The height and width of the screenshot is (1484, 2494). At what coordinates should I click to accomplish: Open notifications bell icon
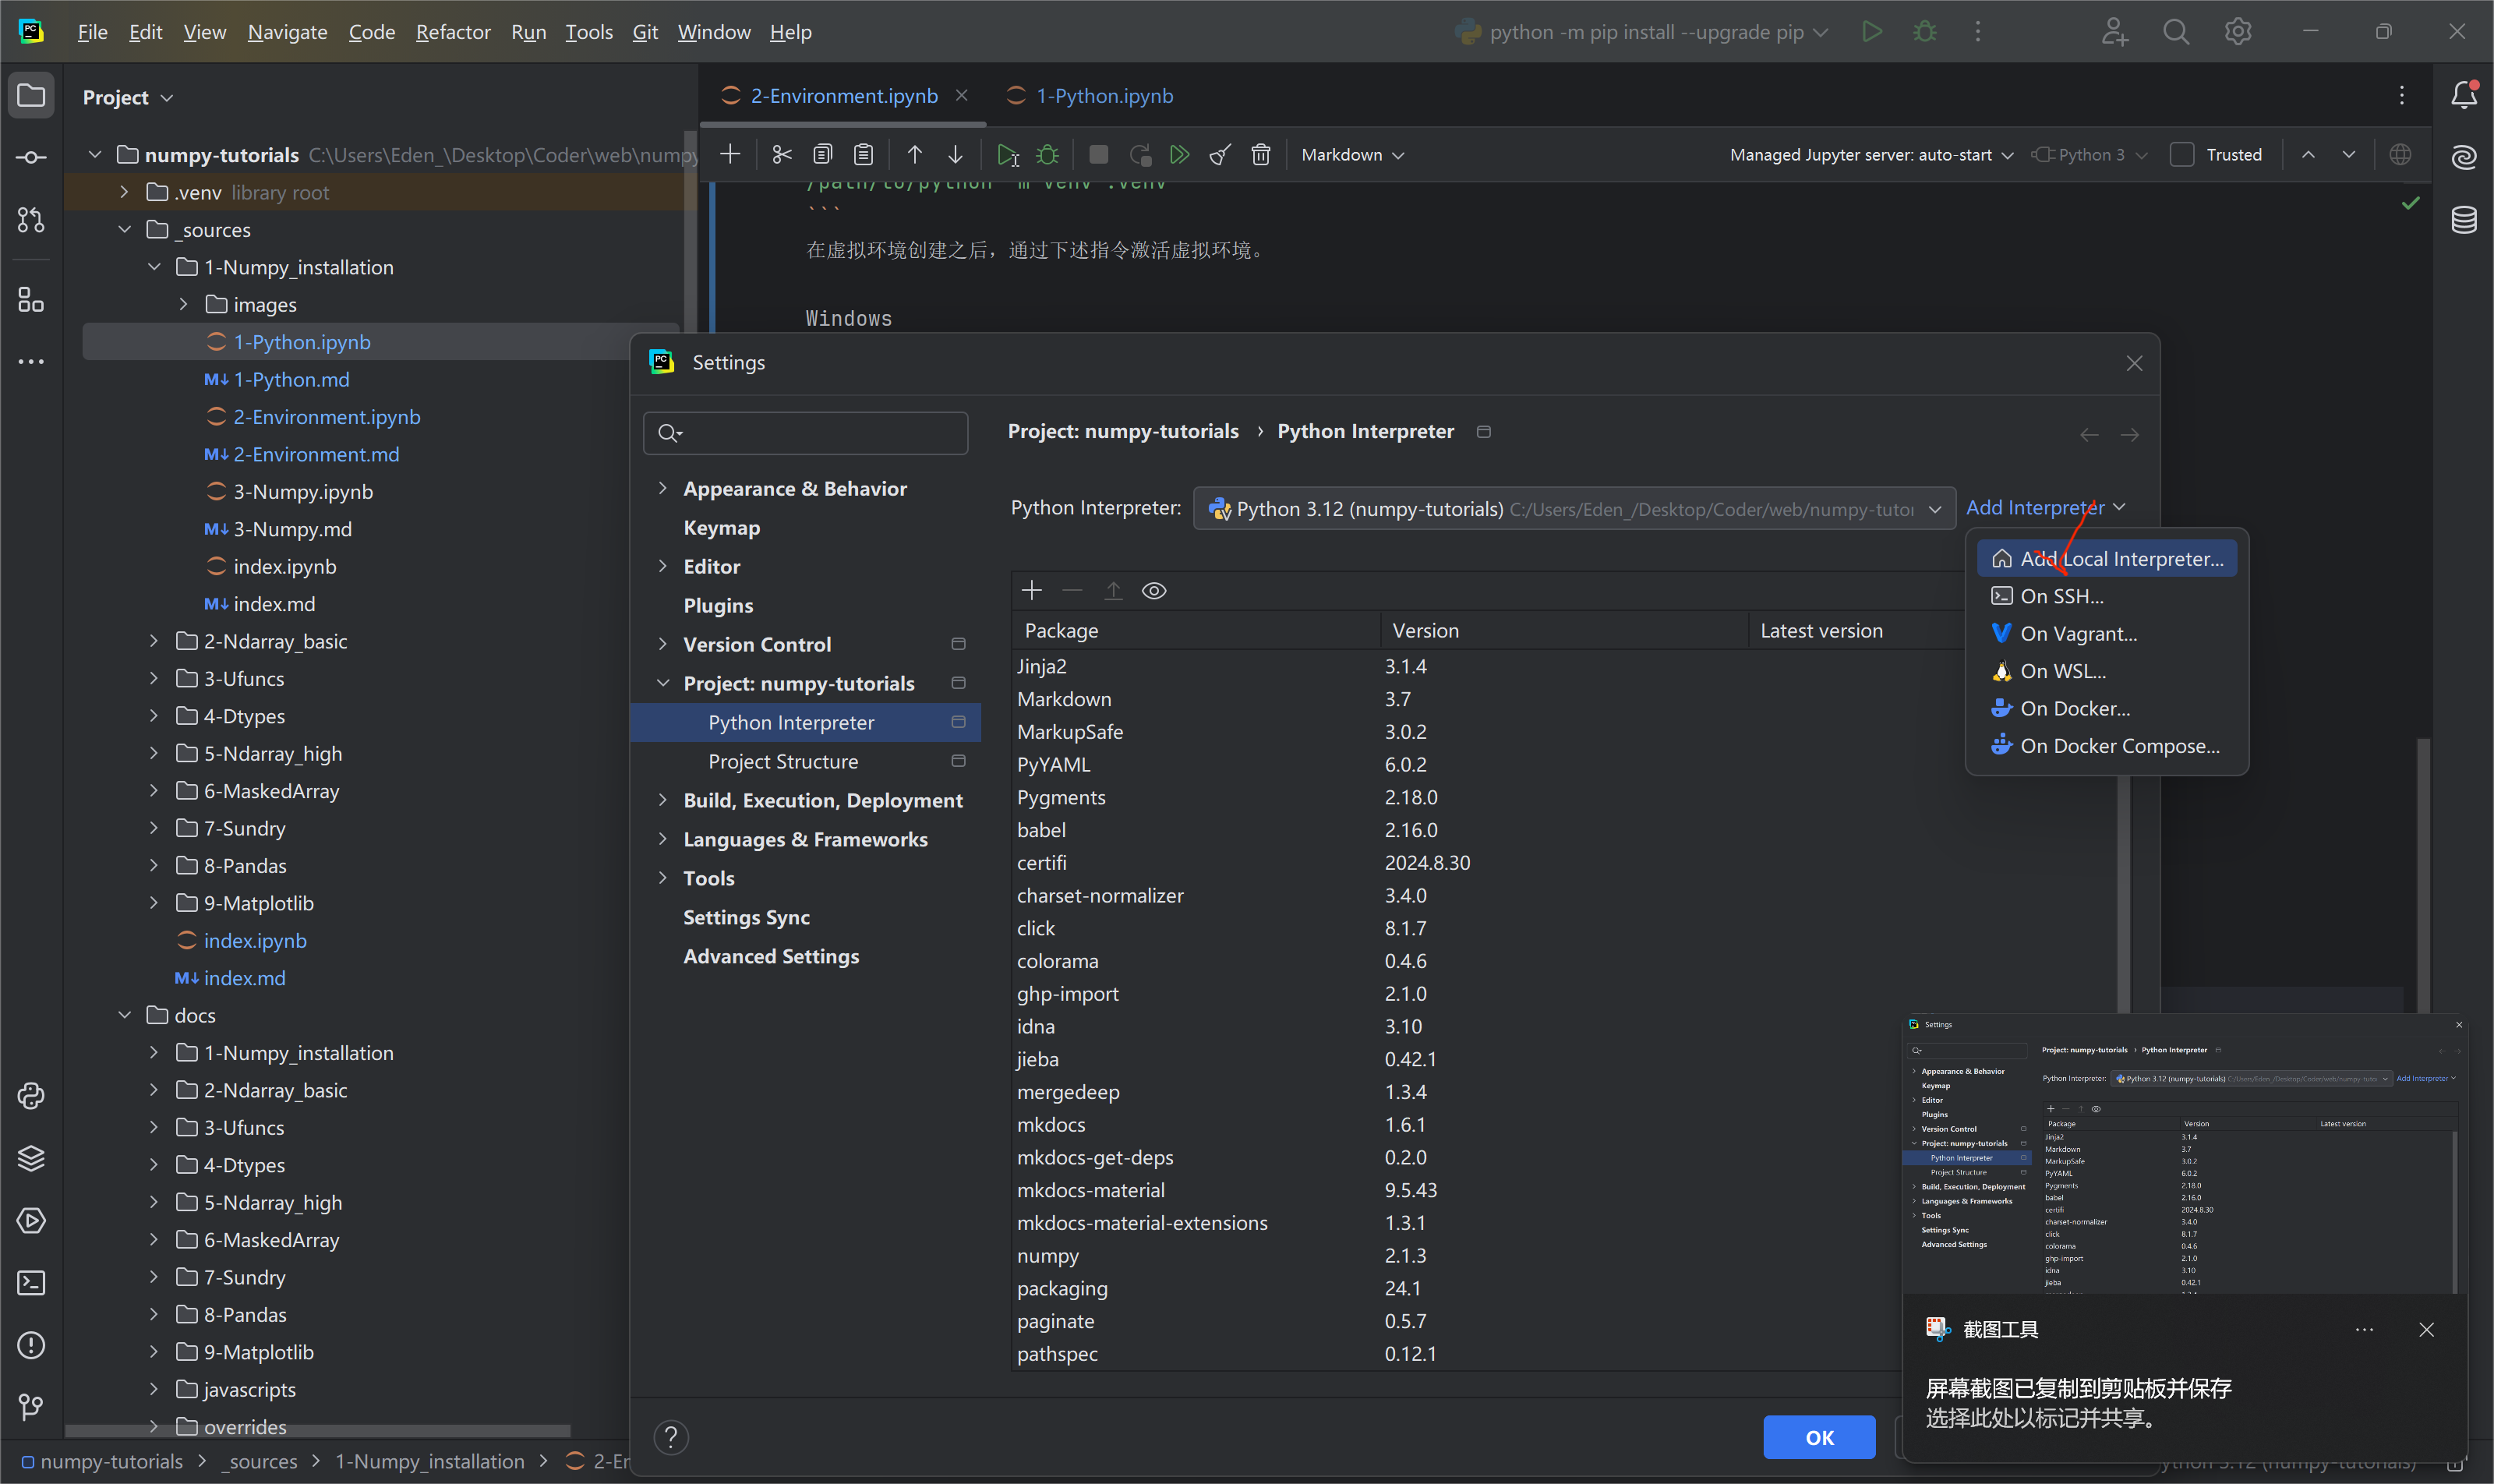coord(2464,95)
